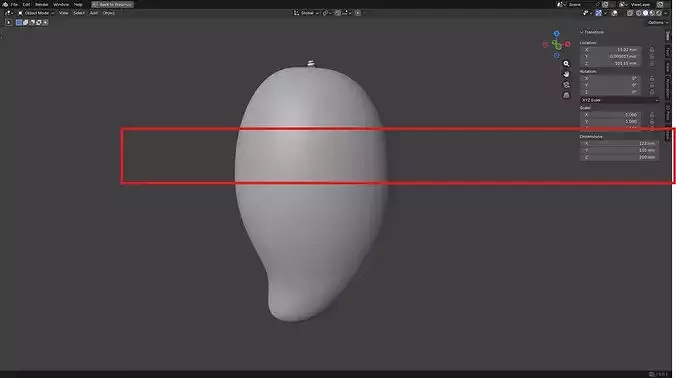Screen dimensions: 676x378
Task: Lock the Scale X axis
Action: 652,115
